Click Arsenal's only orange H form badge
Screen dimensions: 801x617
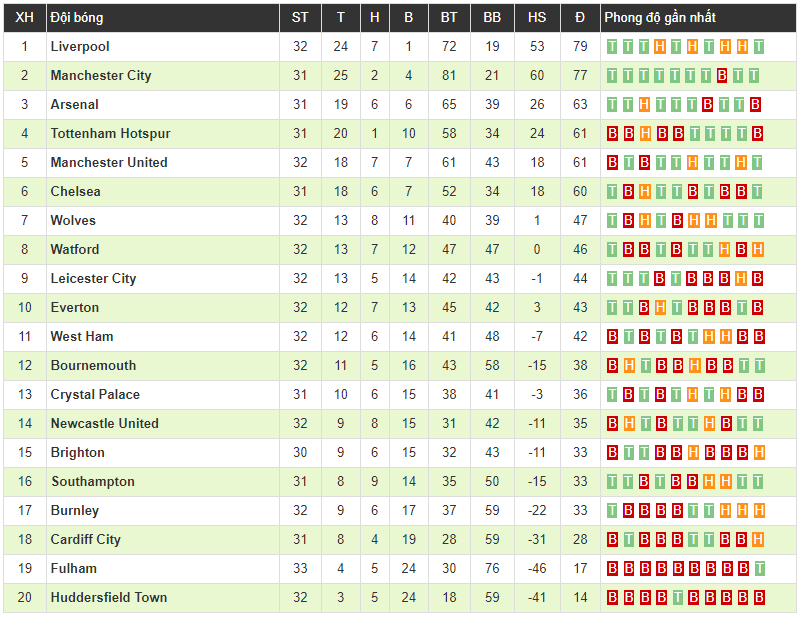tap(645, 105)
